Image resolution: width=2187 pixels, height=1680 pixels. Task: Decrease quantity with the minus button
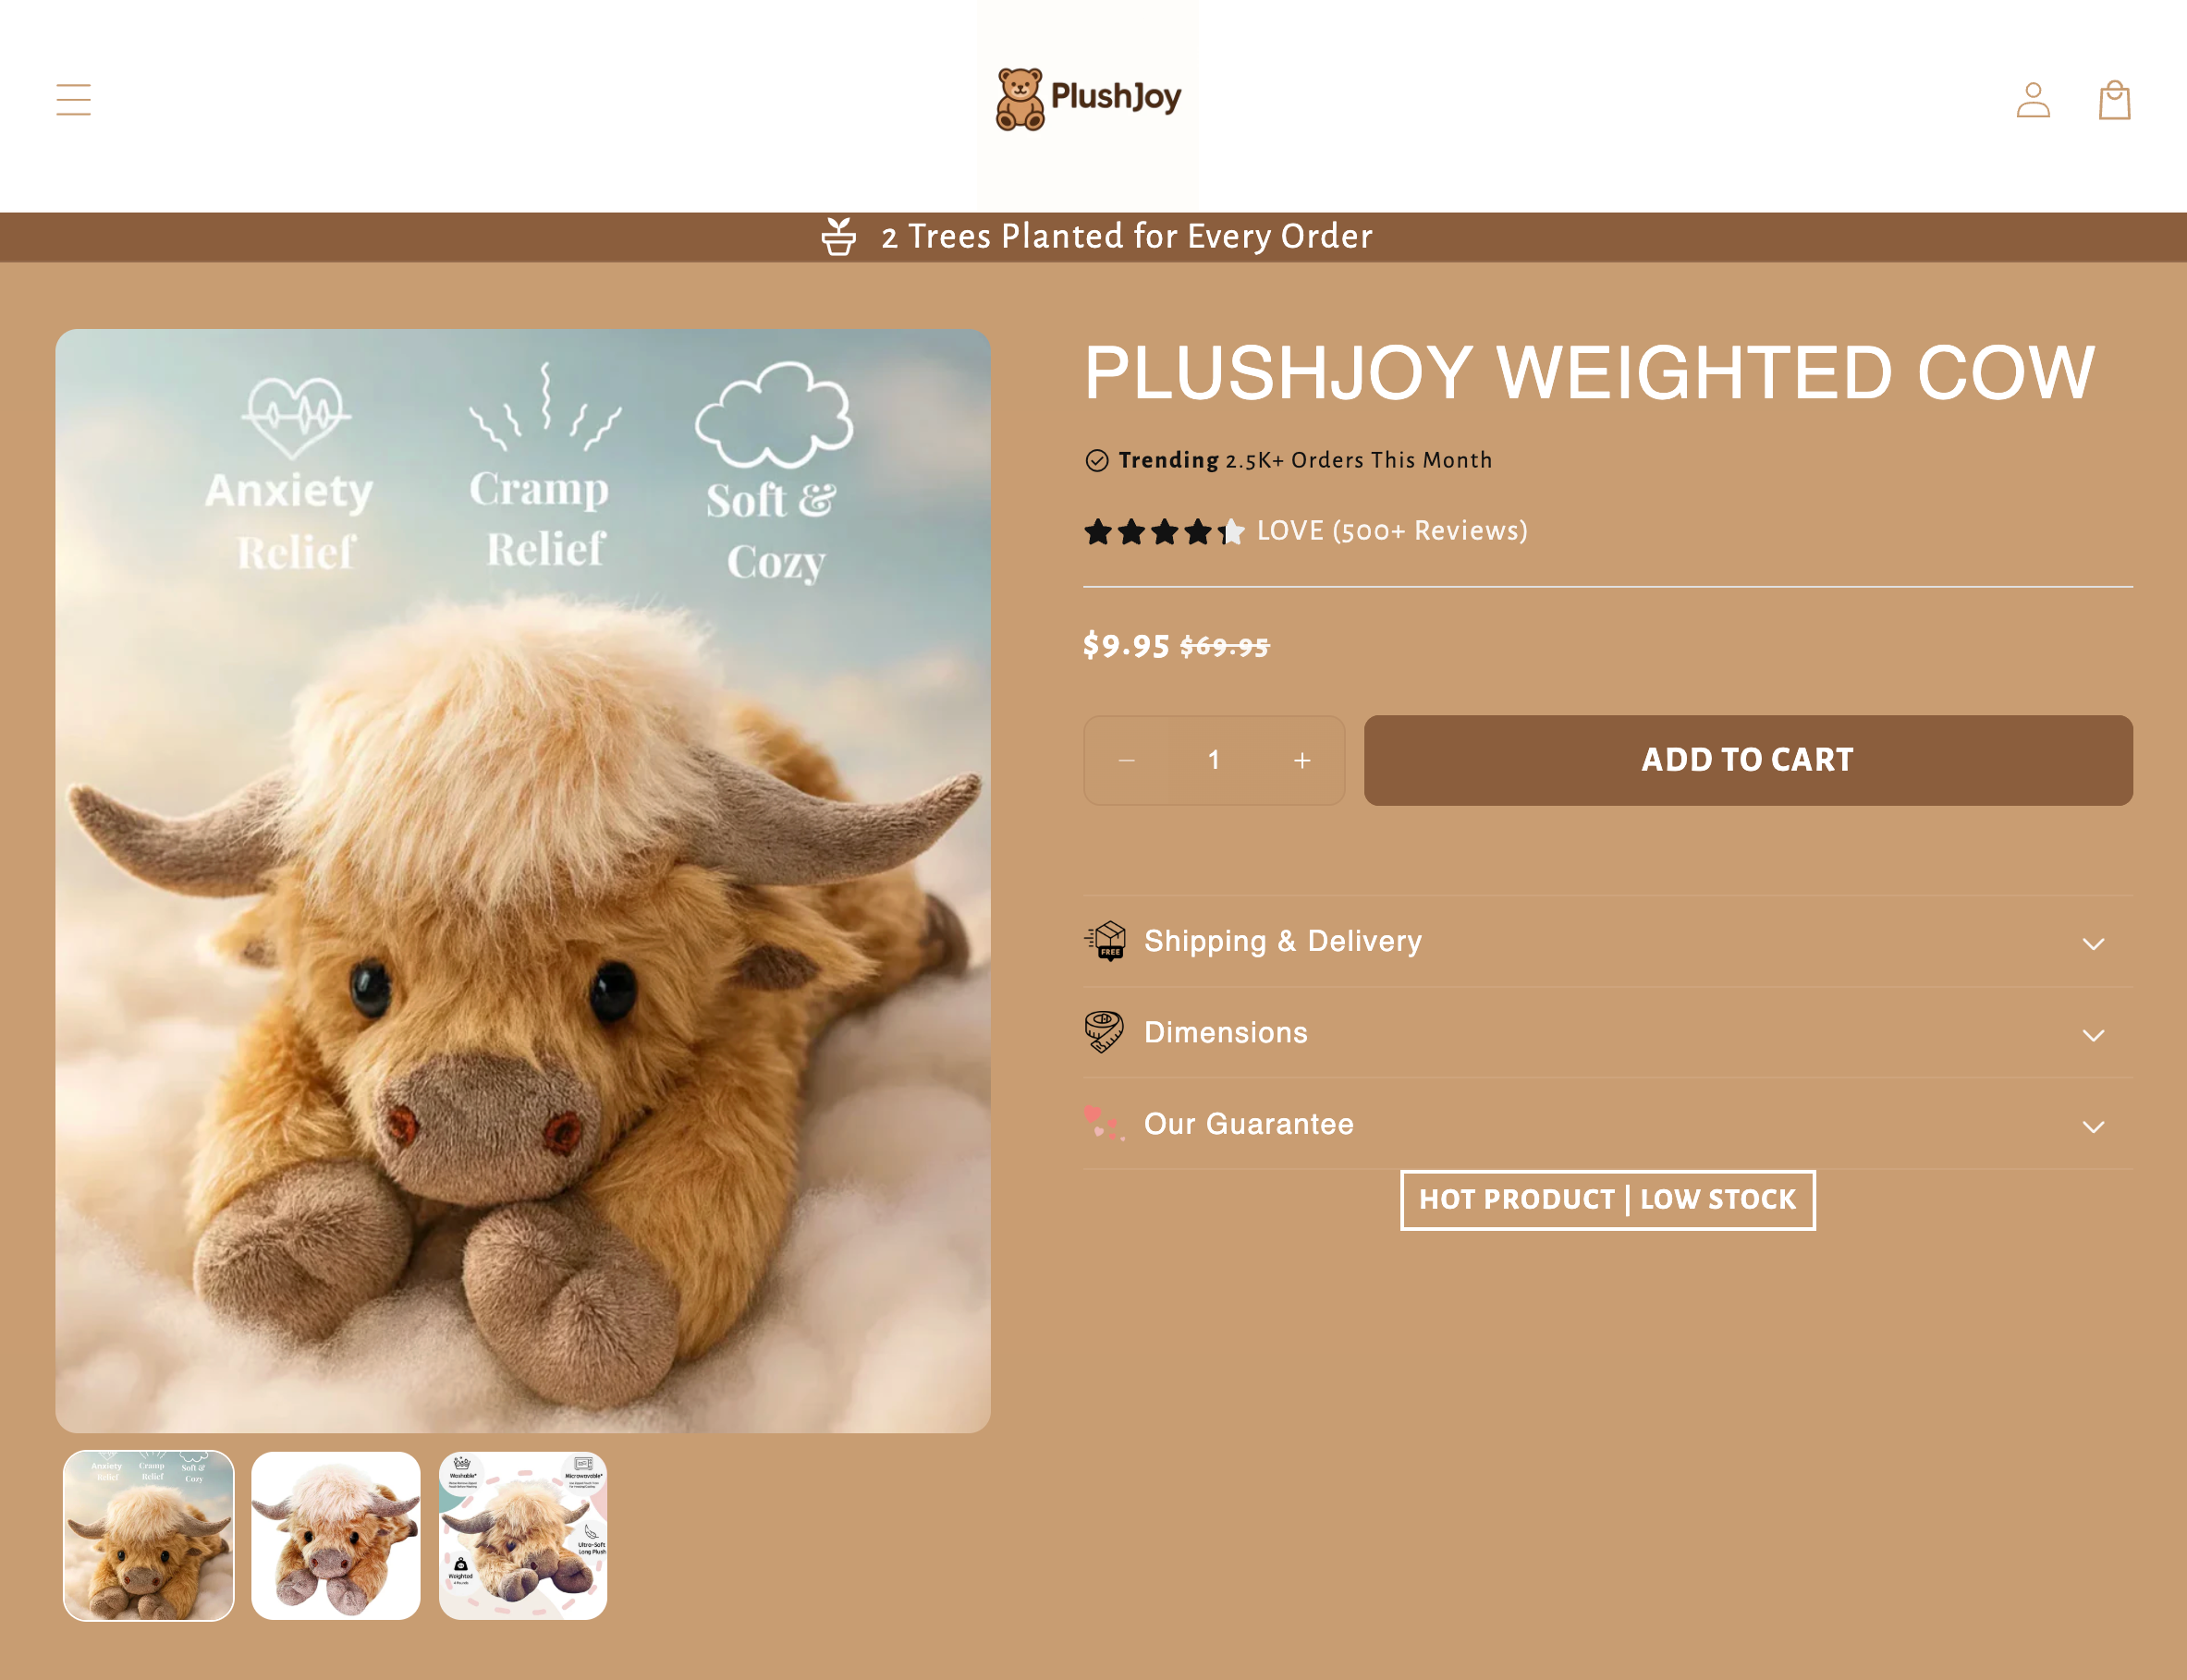click(x=1127, y=760)
